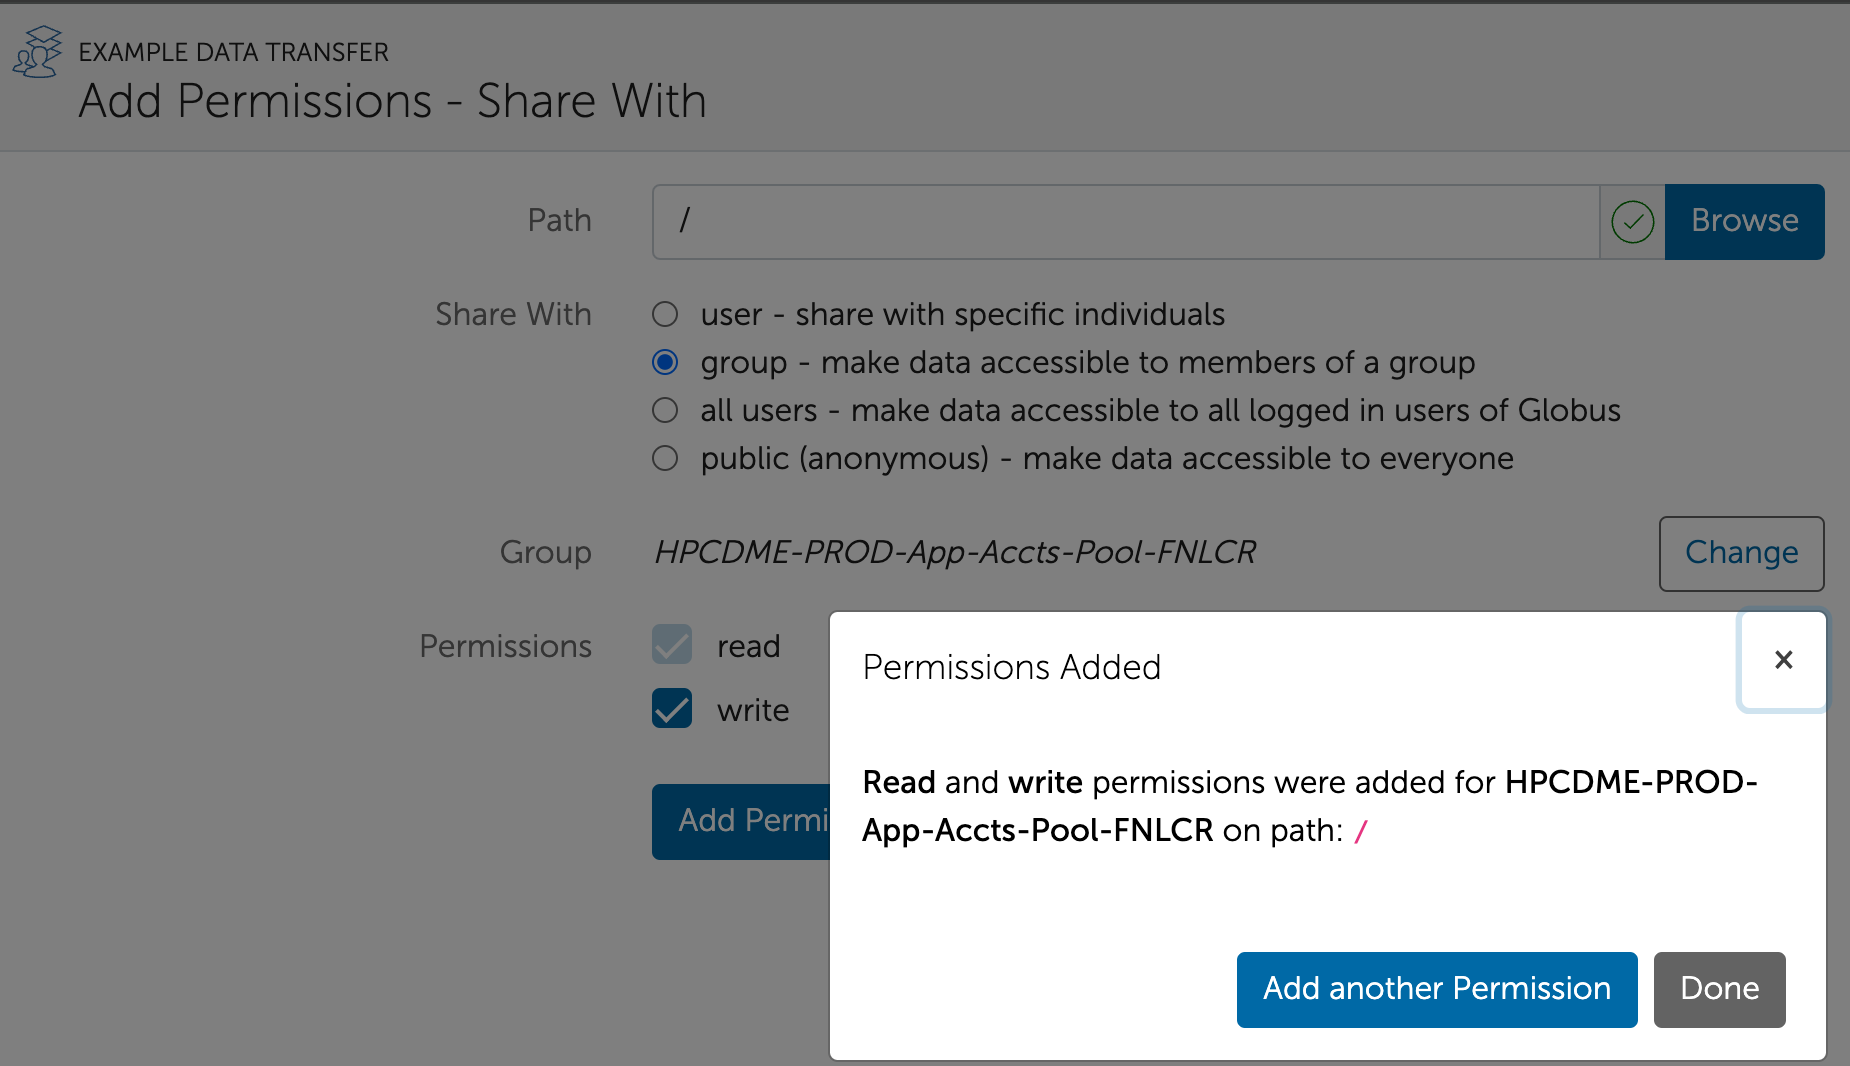
Task: Toggle the read permission checkbox
Action: (672, 645)
